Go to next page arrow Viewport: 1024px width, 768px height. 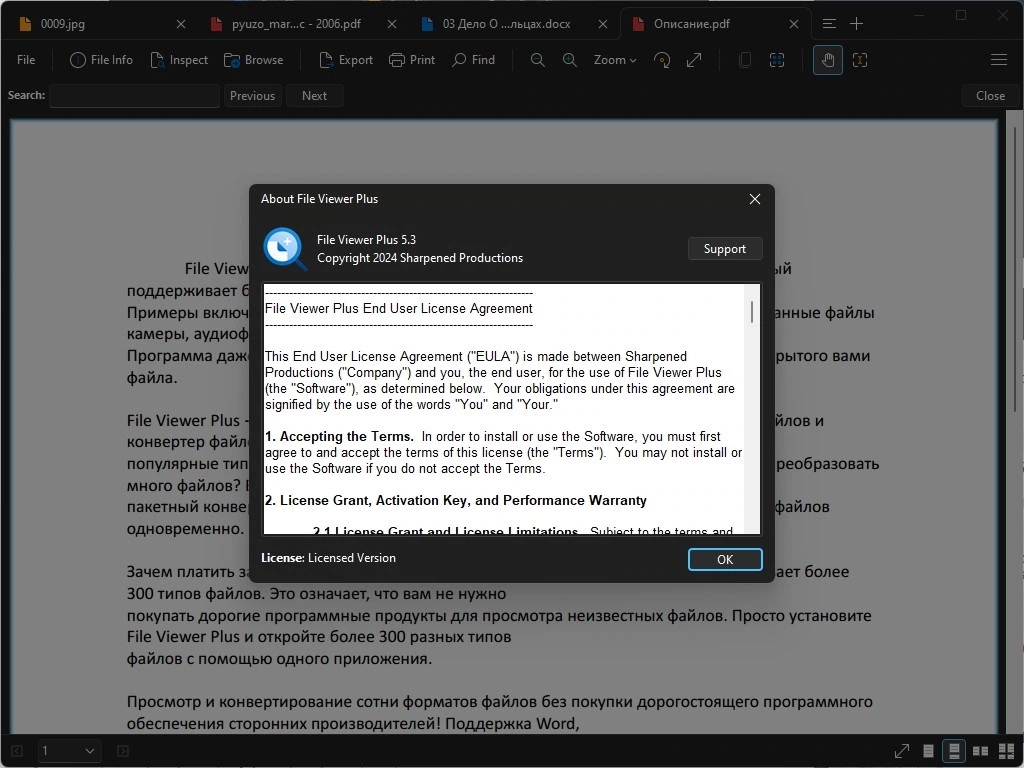tap(122, 751)
